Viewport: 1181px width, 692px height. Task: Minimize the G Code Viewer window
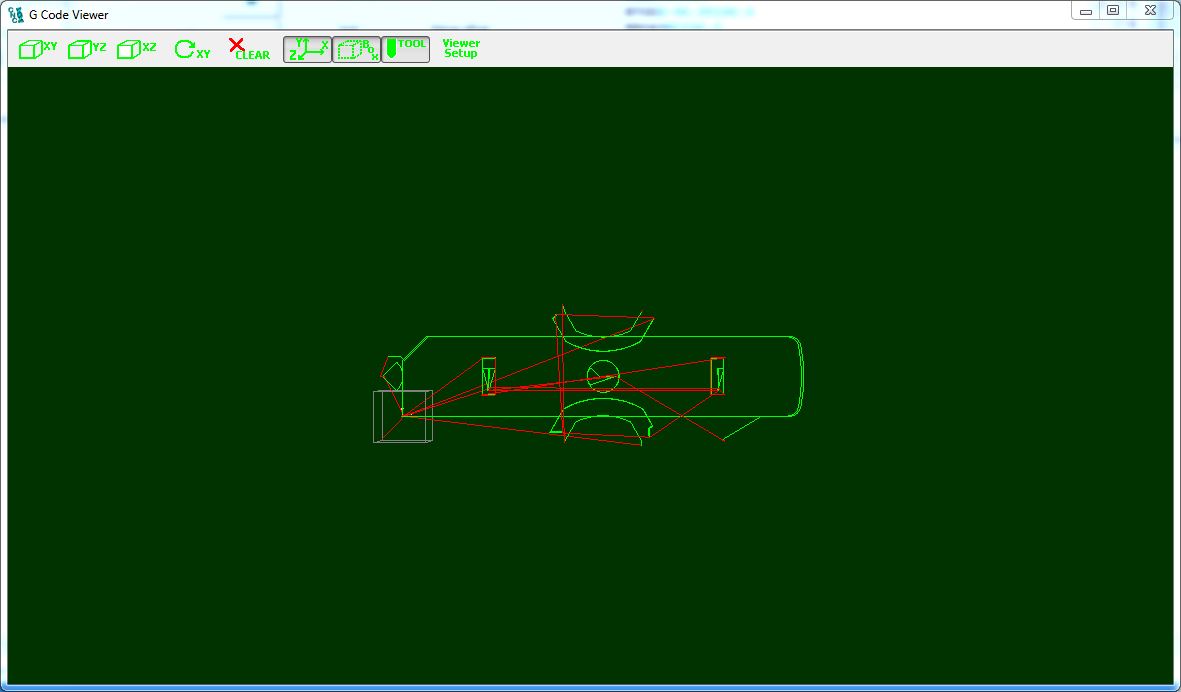coord(1086,11)
